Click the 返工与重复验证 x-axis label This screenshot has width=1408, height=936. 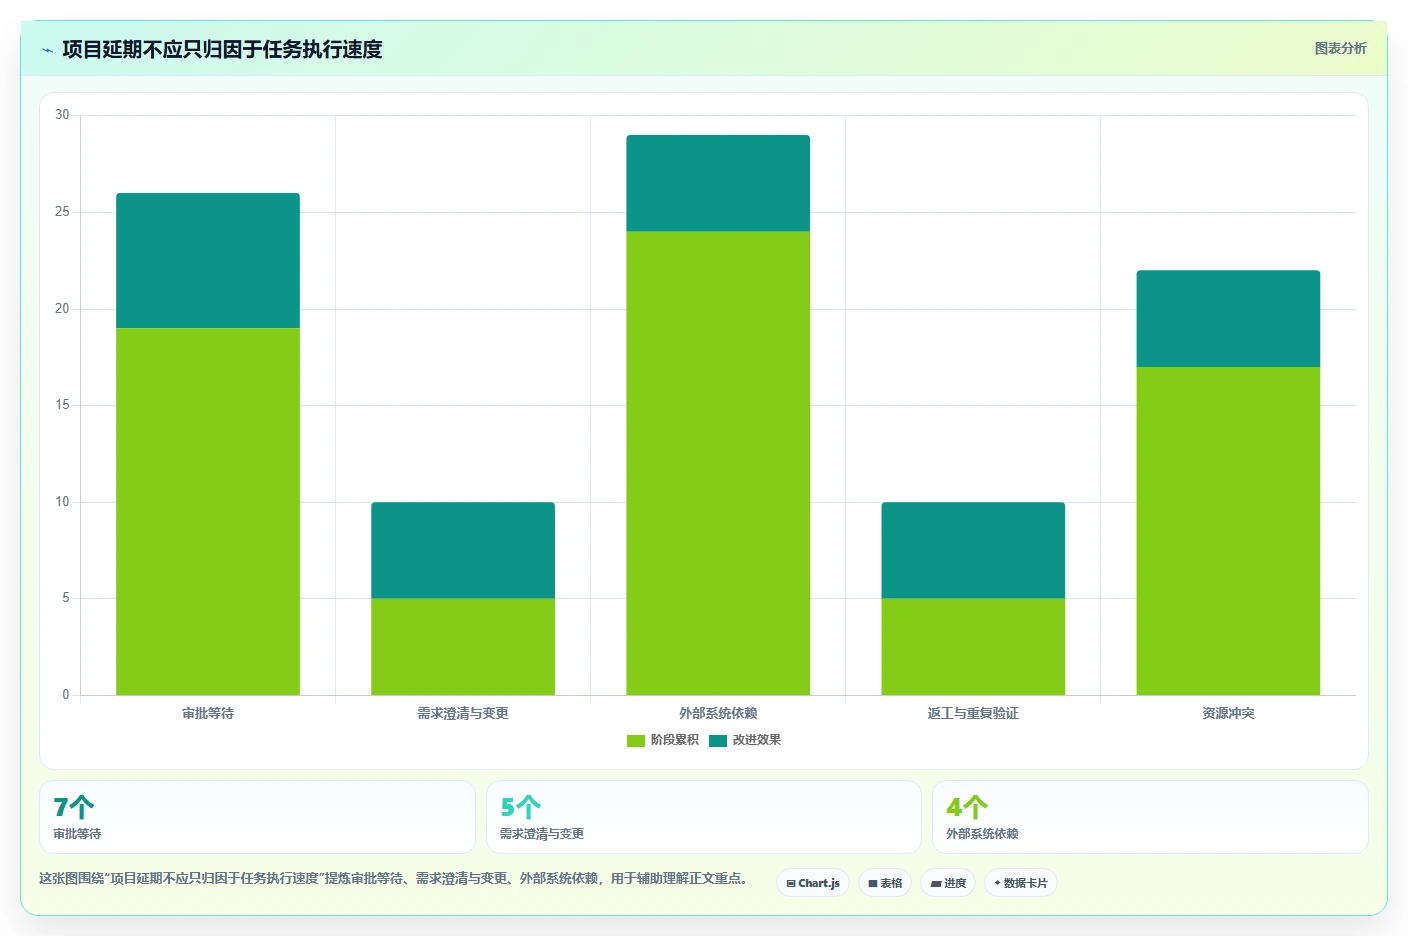pos(973,713)
